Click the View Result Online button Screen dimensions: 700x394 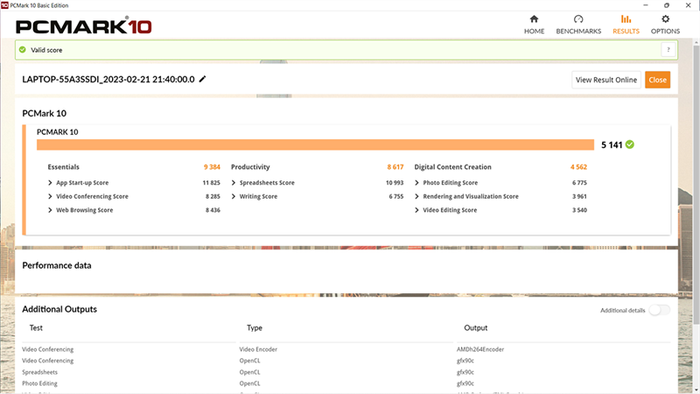tap(606, 80)
